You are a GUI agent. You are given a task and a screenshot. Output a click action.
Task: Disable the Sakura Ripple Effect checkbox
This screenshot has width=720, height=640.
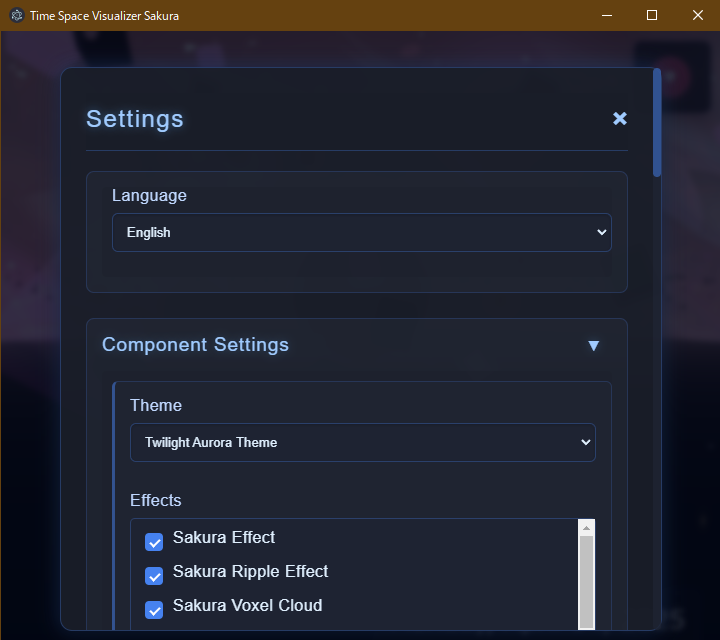(154, 576)
